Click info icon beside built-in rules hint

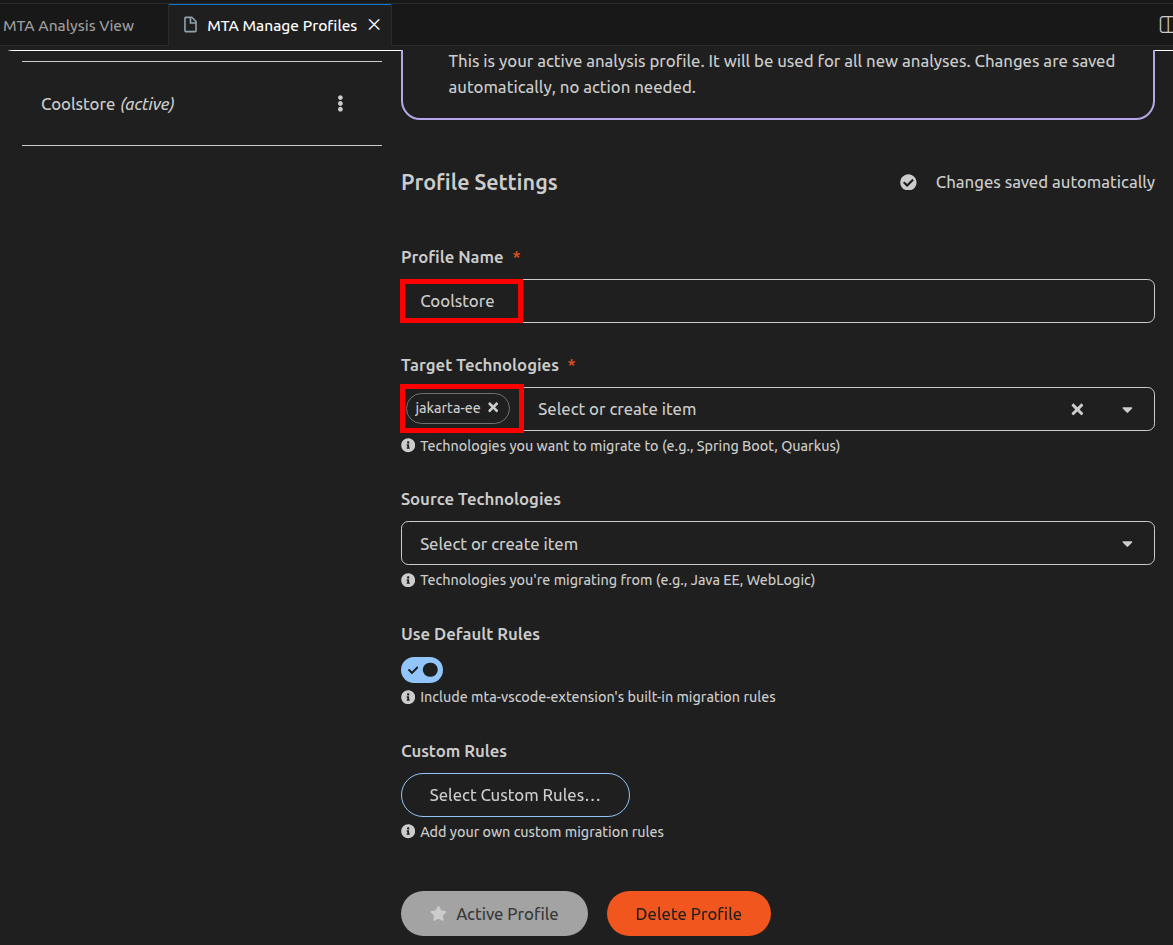coord(408,697)
